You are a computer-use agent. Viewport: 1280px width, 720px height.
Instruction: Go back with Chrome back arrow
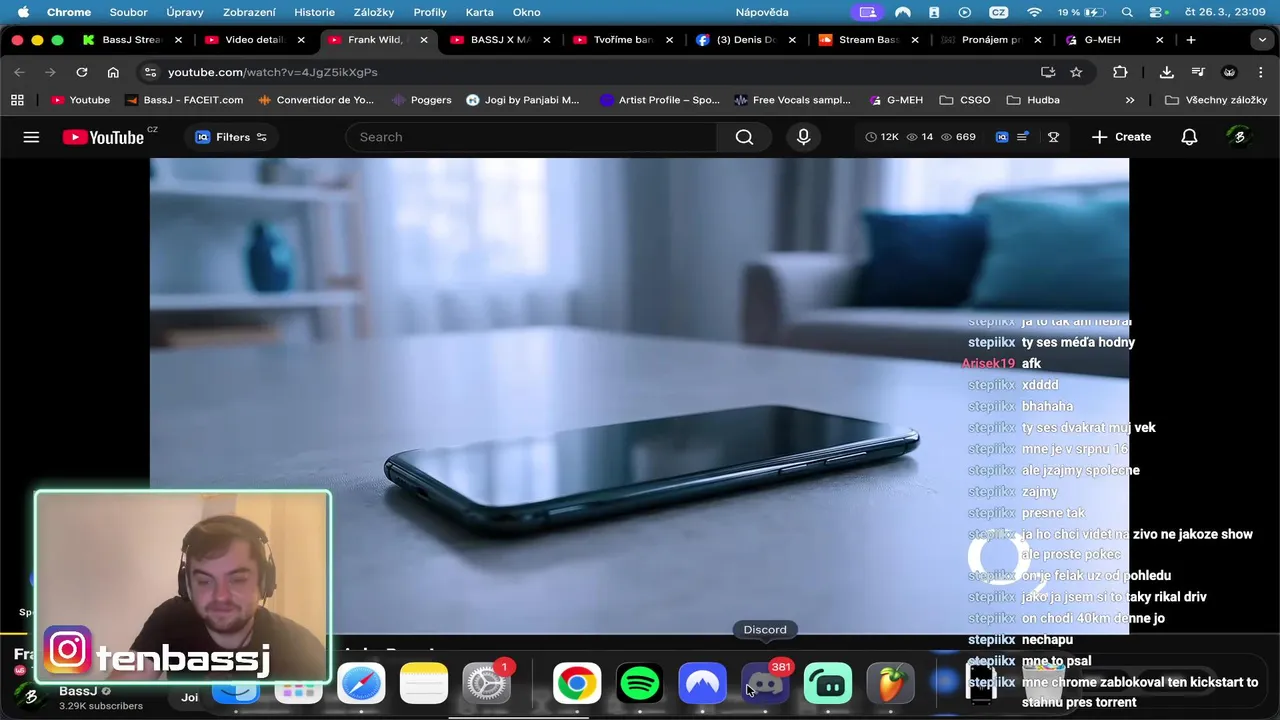[x=19, y=72]
